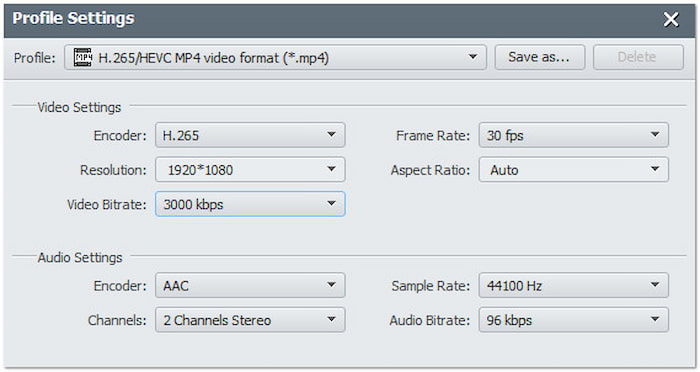Click the MP4 format icon in Profile

[x=83, y=58]
